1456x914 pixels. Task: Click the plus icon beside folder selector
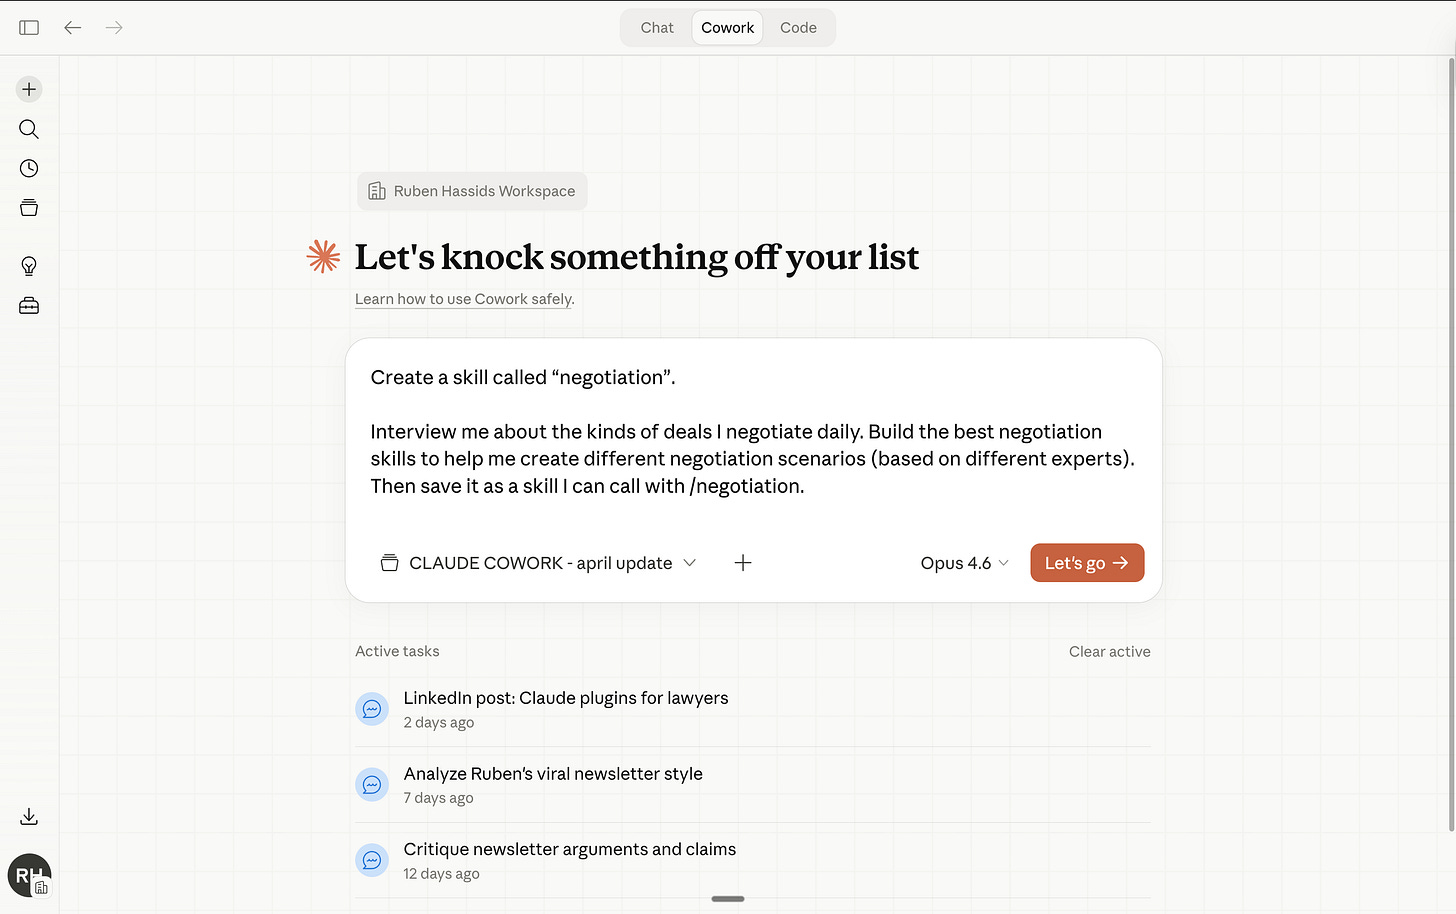(743, 563)
